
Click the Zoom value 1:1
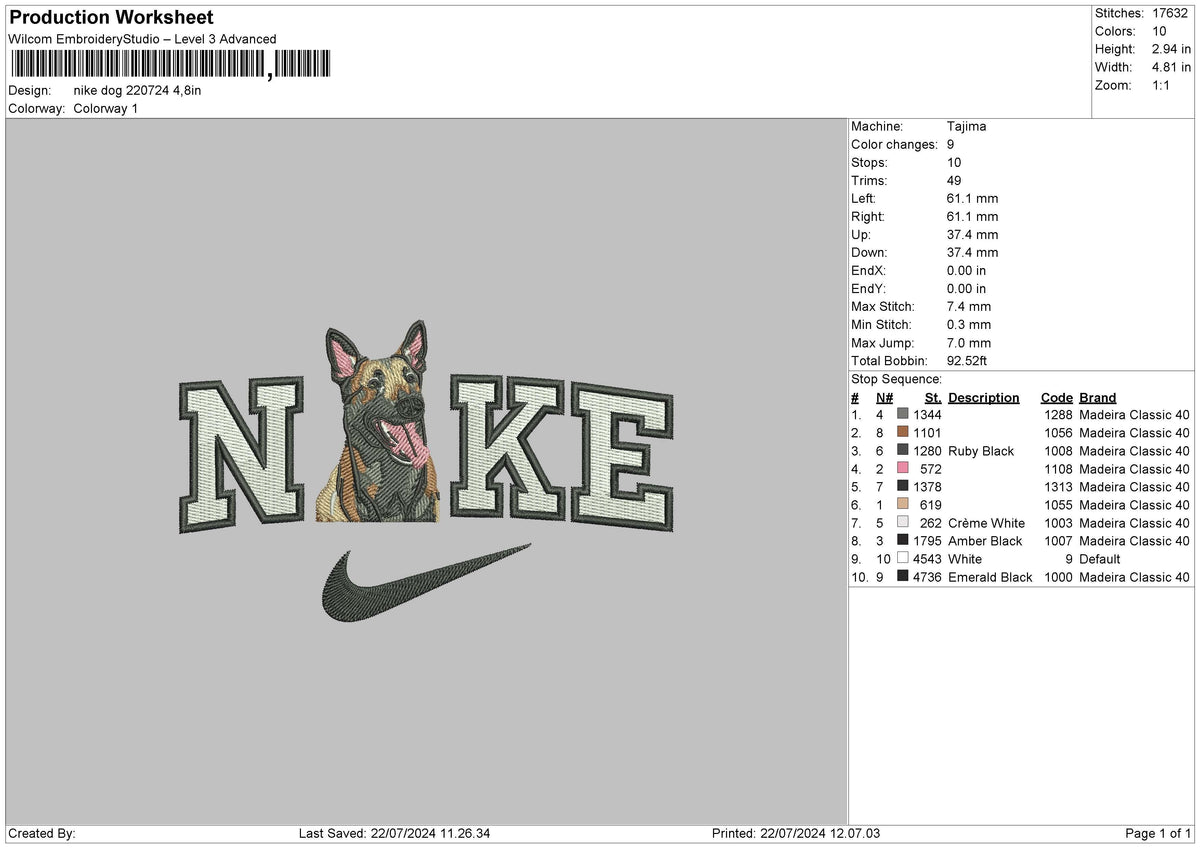[1163, 85]
